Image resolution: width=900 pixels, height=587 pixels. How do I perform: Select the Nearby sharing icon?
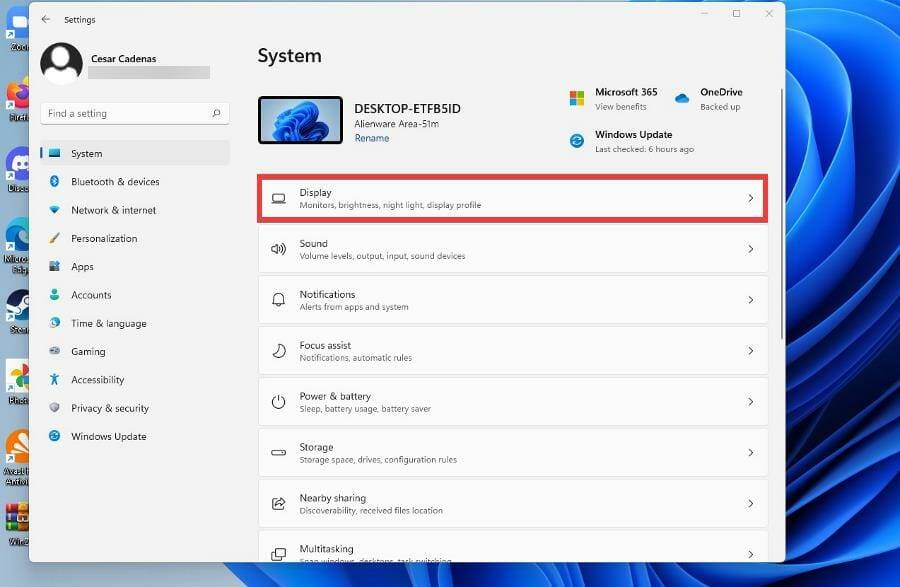279,503
